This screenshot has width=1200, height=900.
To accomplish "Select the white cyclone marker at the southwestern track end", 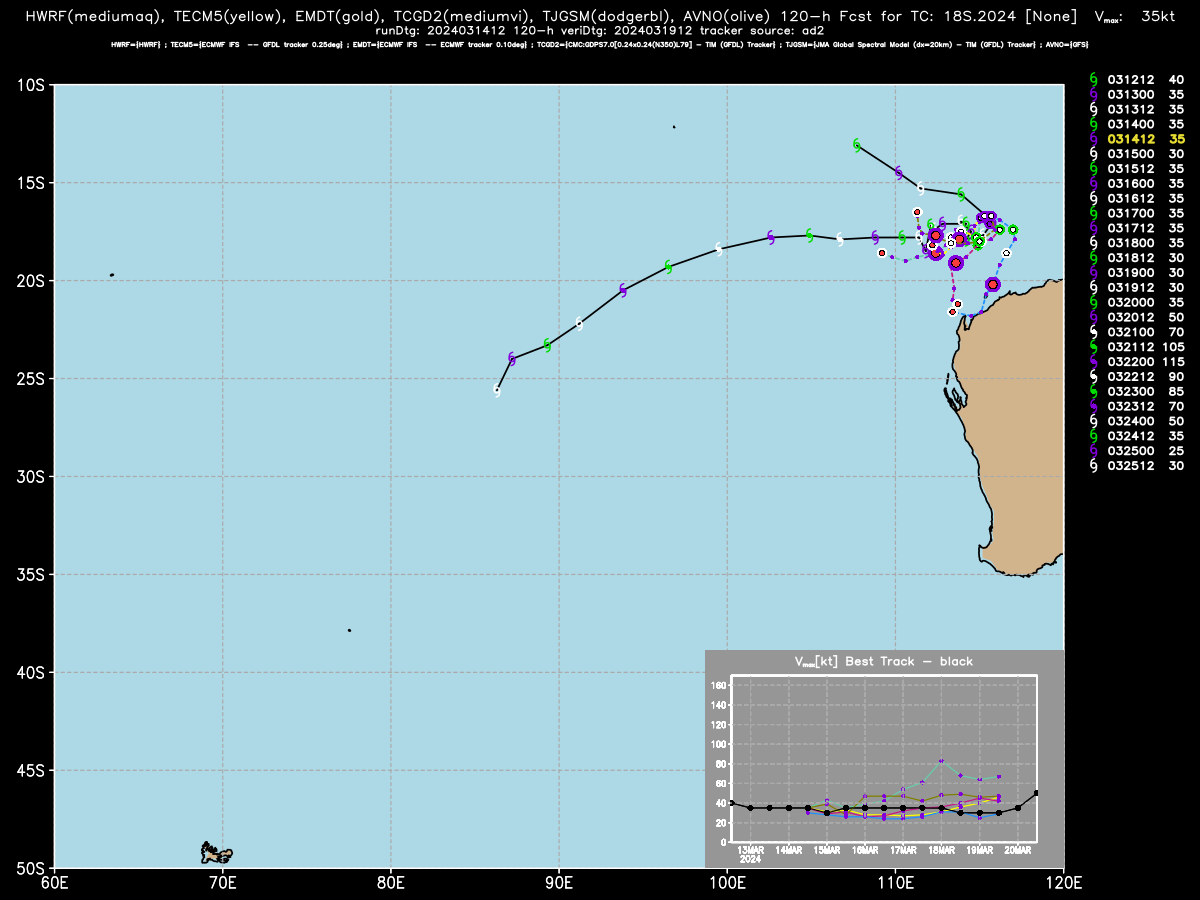I will (497, 391).
